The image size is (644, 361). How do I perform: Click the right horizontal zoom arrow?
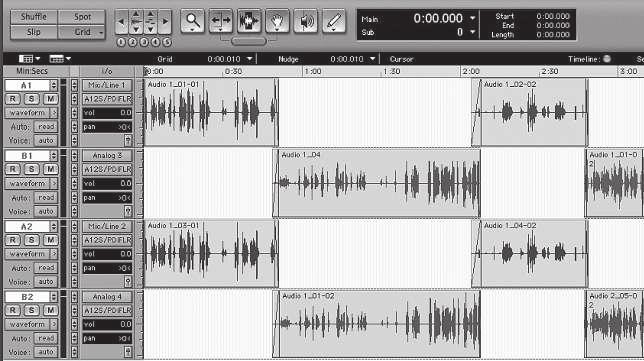coord(165,21)
